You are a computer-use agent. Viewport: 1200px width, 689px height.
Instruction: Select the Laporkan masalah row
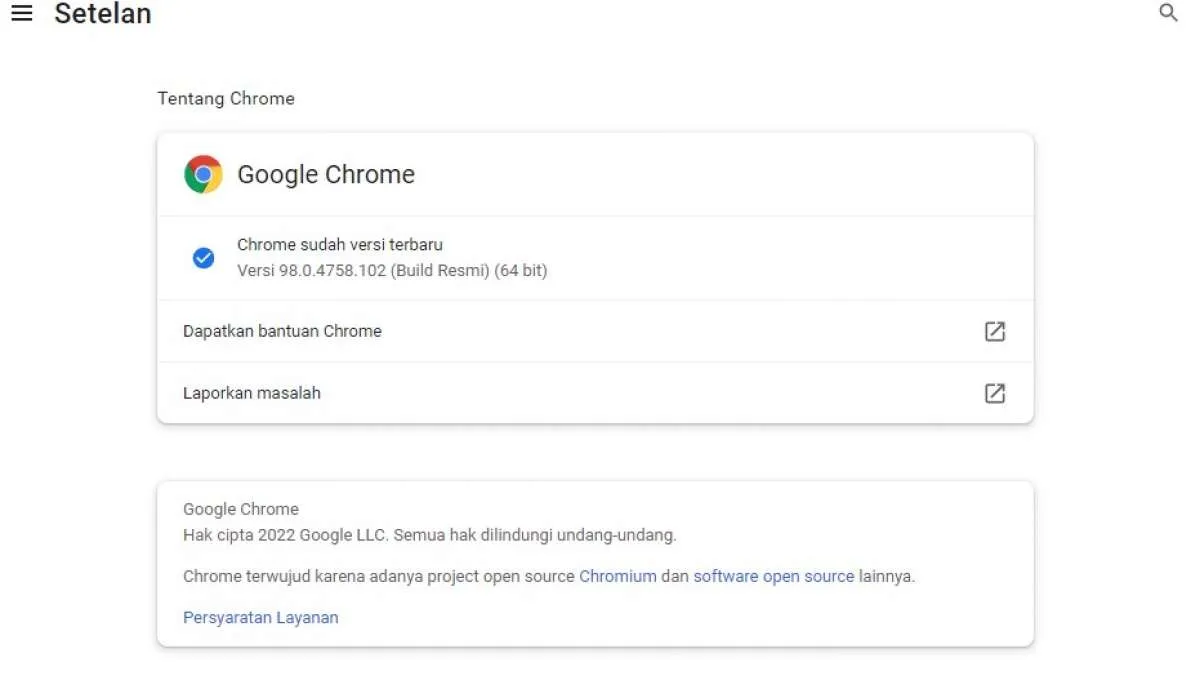pyautogui.click(x=252, y=393)
